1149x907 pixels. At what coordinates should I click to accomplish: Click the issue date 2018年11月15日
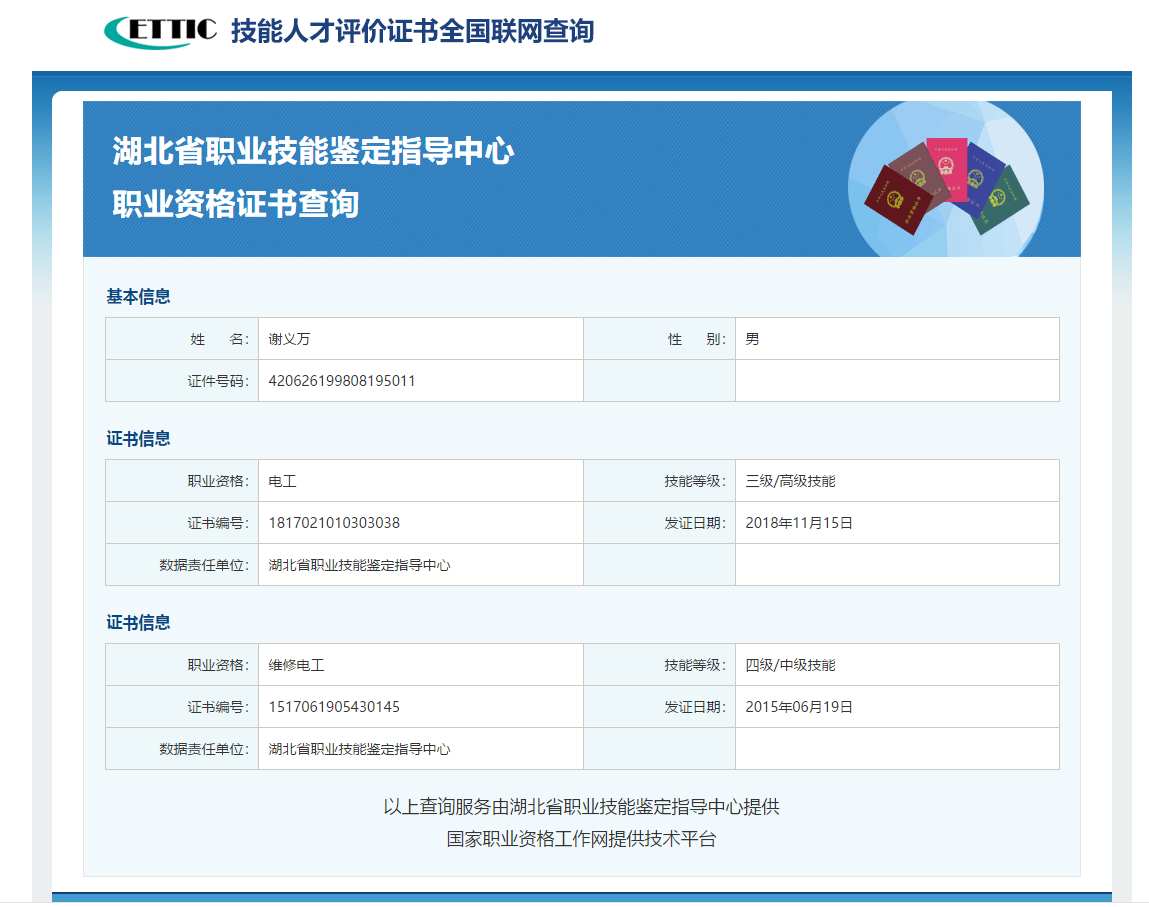point(799,523)
